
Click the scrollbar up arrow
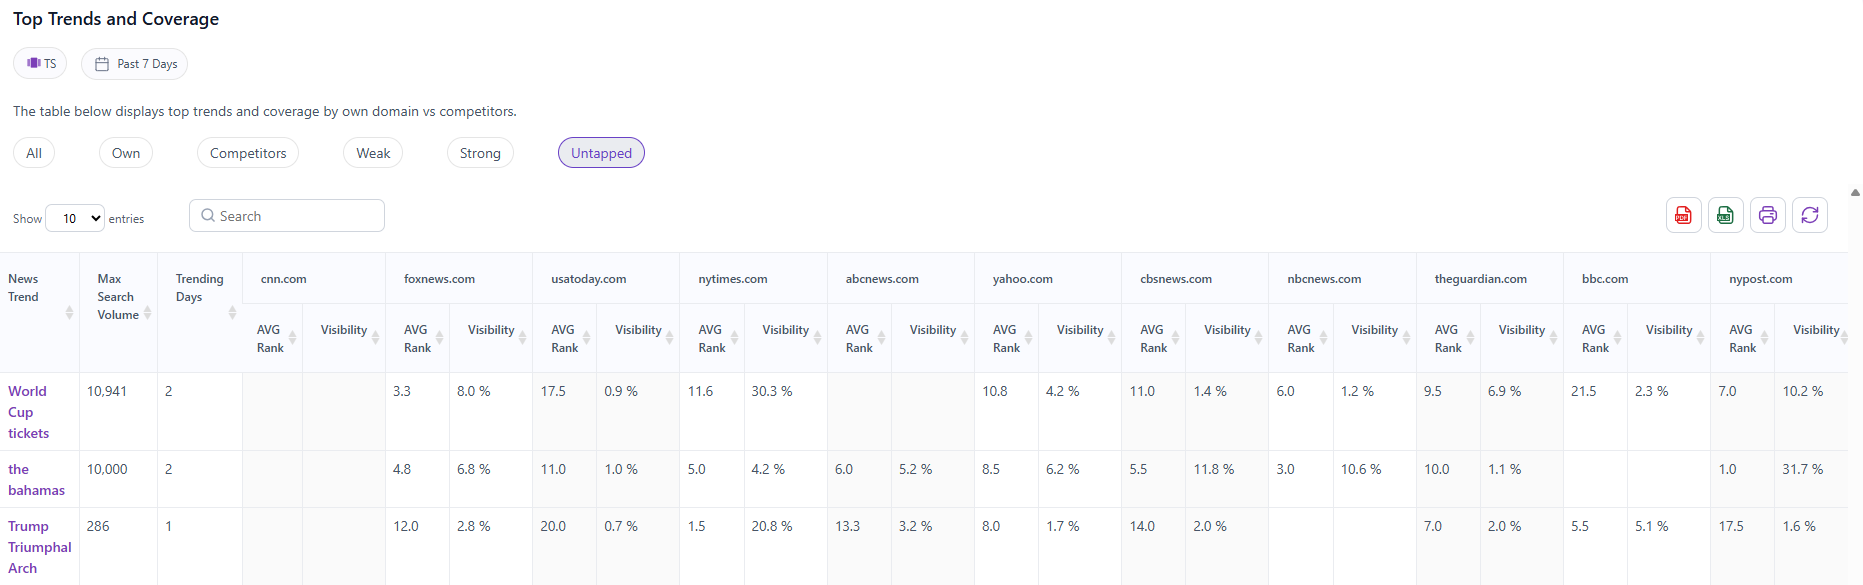(1855, 193)
